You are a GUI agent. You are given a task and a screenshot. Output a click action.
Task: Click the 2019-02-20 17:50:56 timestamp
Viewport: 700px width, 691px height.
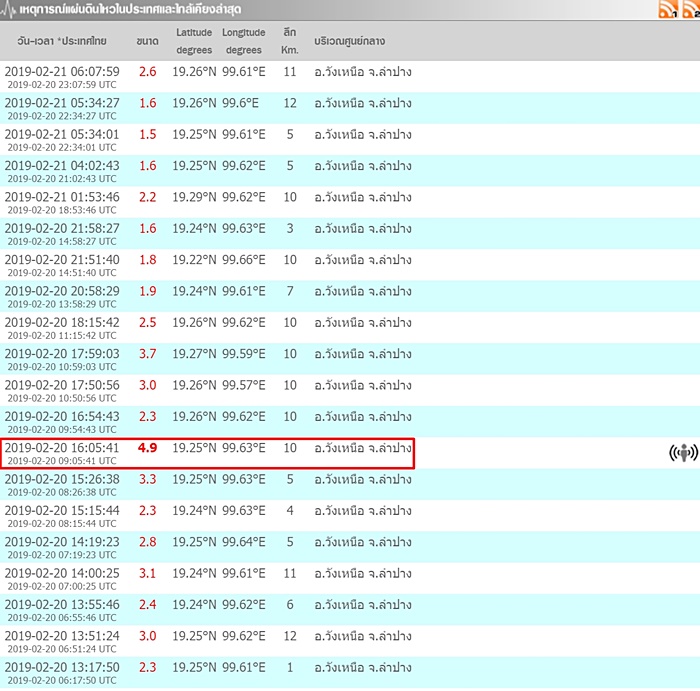(x=62, y=385)
